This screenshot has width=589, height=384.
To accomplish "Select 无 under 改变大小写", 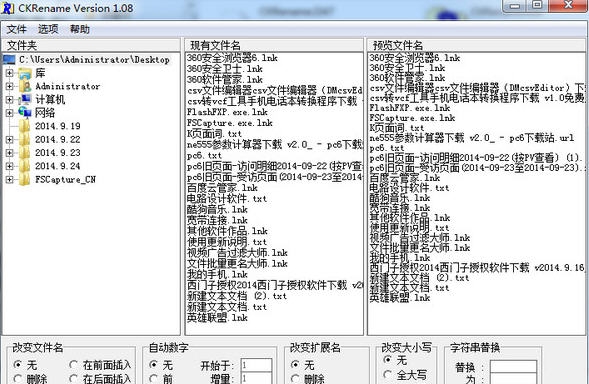I will (x=395, y=360).
